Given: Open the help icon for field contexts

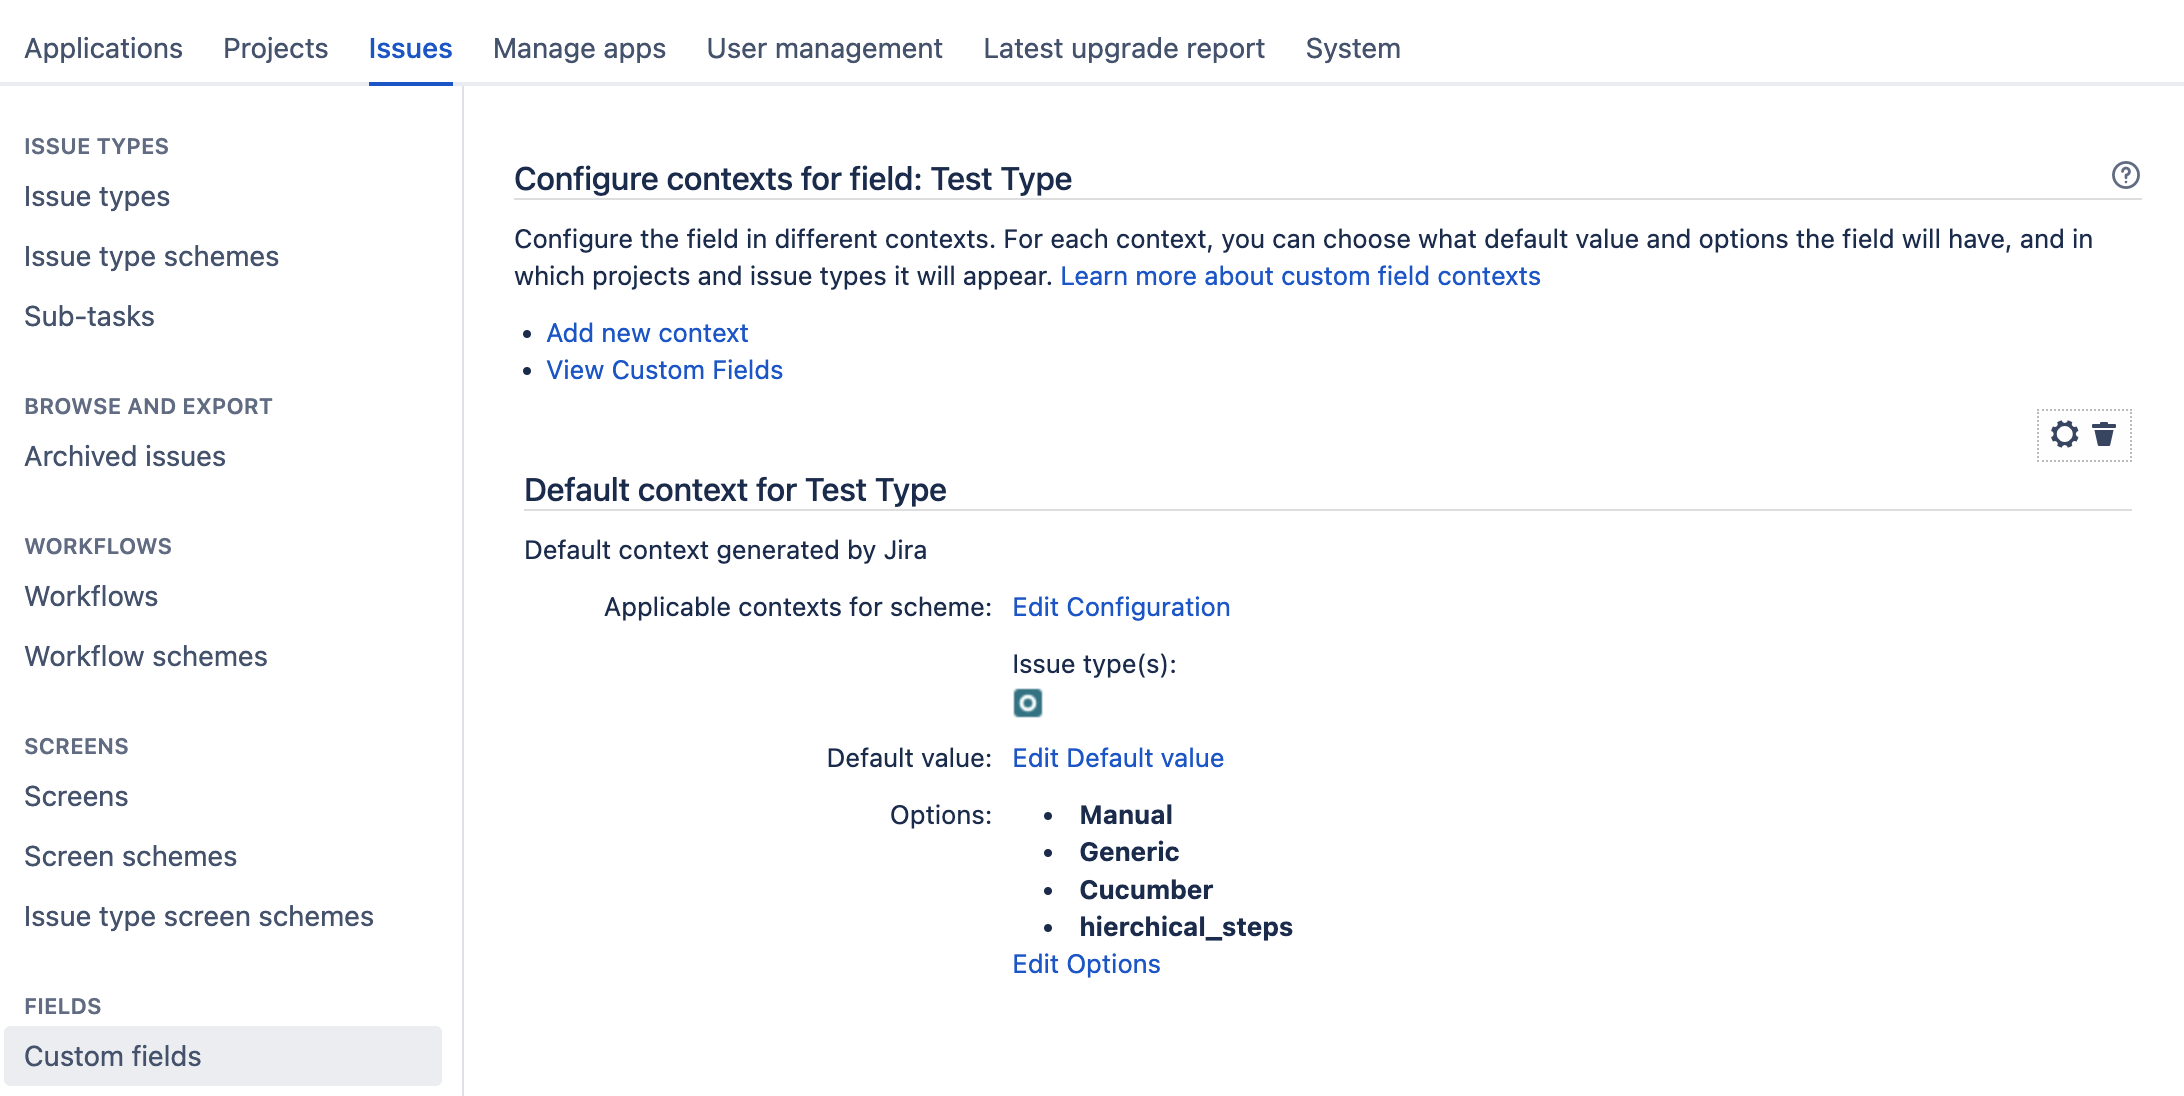Looking at the screenshot, I should click(x=2125, y=175).
